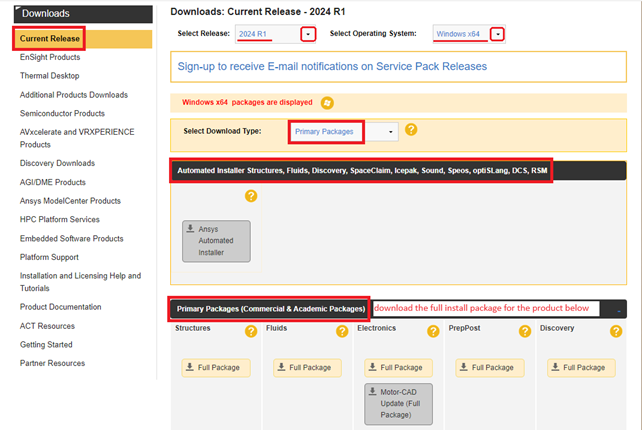This screenshot has width=642, height=430.
Task: Open the Fluids help question icon
Action: [342, 331]
